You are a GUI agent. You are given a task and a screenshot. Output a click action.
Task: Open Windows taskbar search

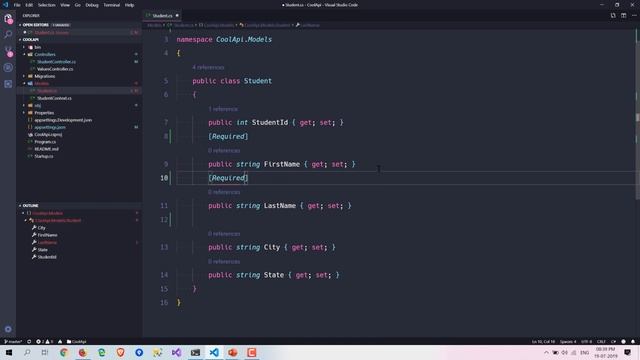pos(27,353)
